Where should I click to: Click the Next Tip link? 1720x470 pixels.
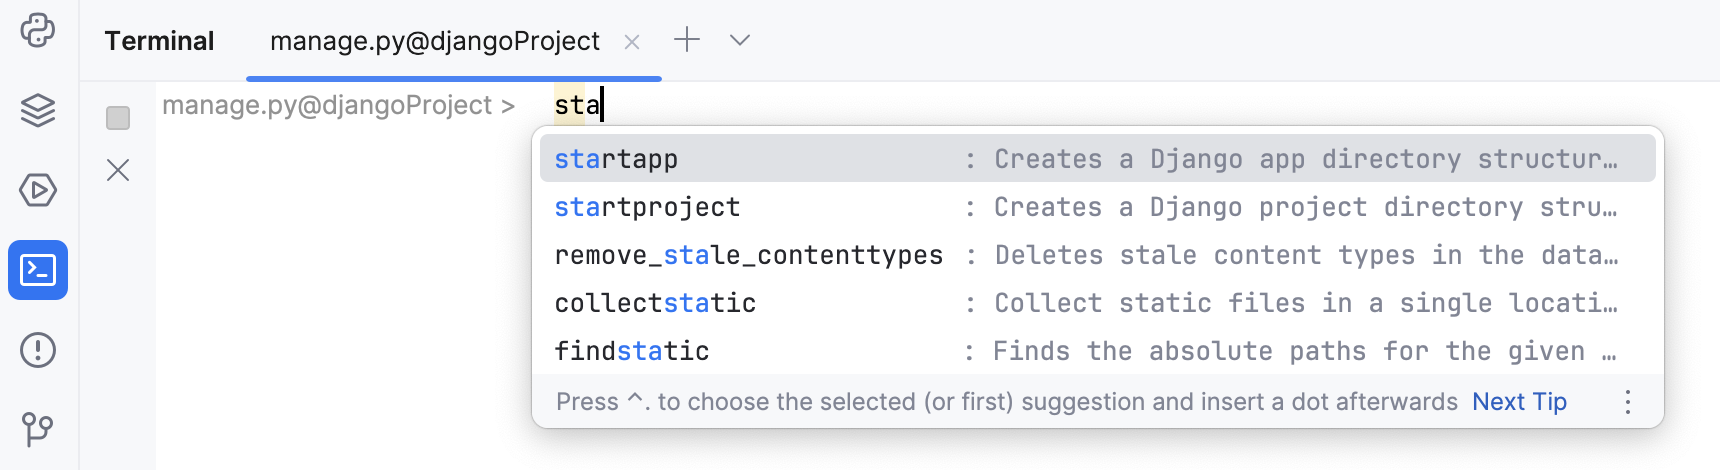(1519, 402)
